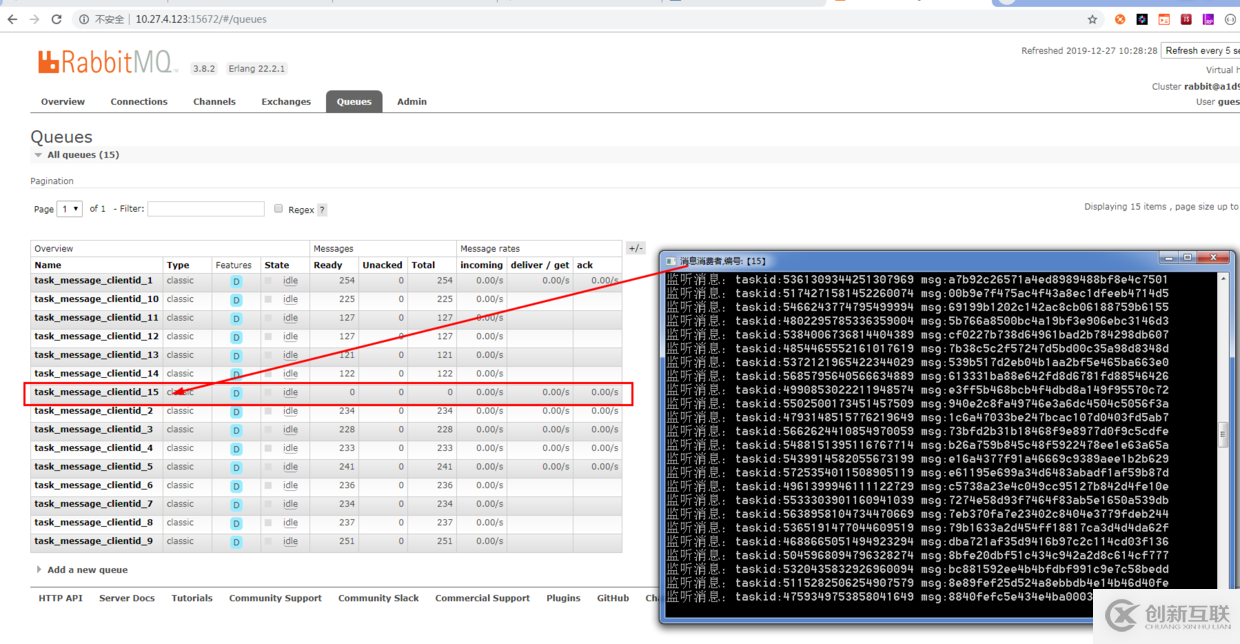The height and width of the screenshot is (644, 1240).
Task: Open the purple RP extension icon
Action: point(1208,19)
